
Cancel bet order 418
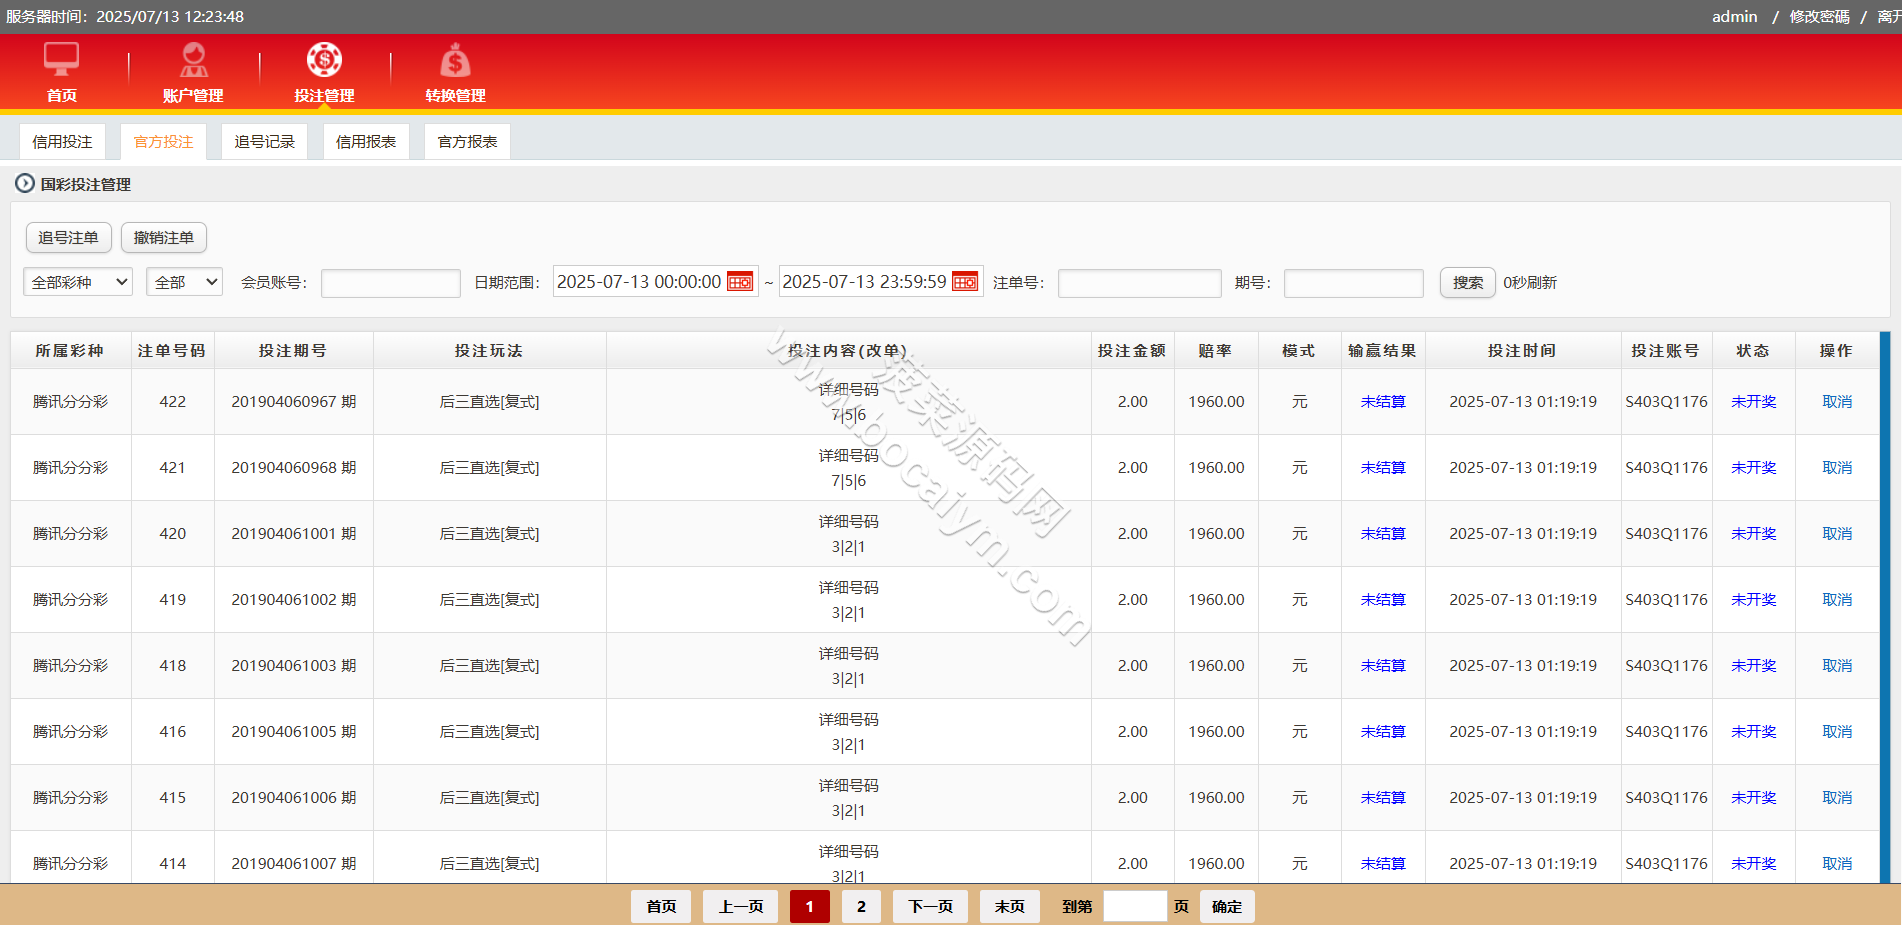(x=1836, y=666)
